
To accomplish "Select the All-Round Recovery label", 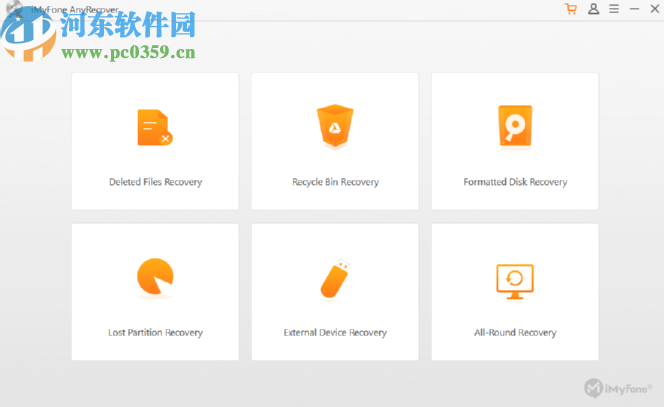I will [x=515, y=333].
